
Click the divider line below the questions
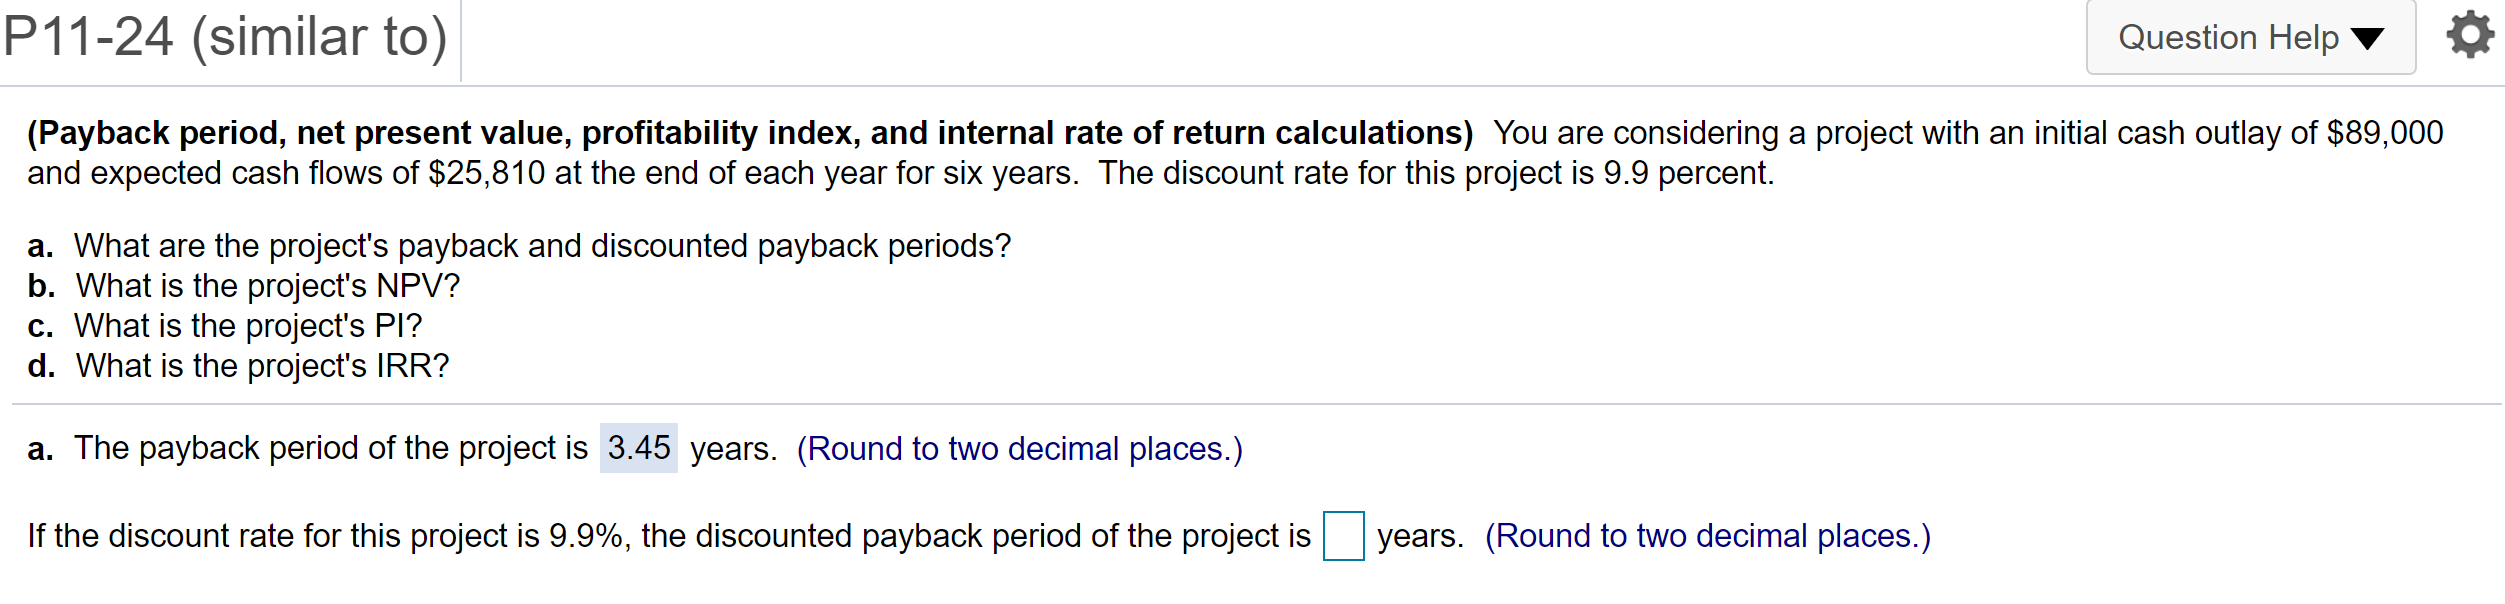coord(1250,404)
